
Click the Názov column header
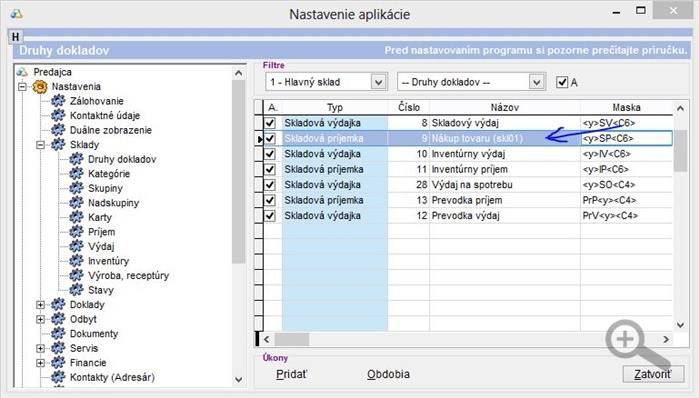pos(505,107)
